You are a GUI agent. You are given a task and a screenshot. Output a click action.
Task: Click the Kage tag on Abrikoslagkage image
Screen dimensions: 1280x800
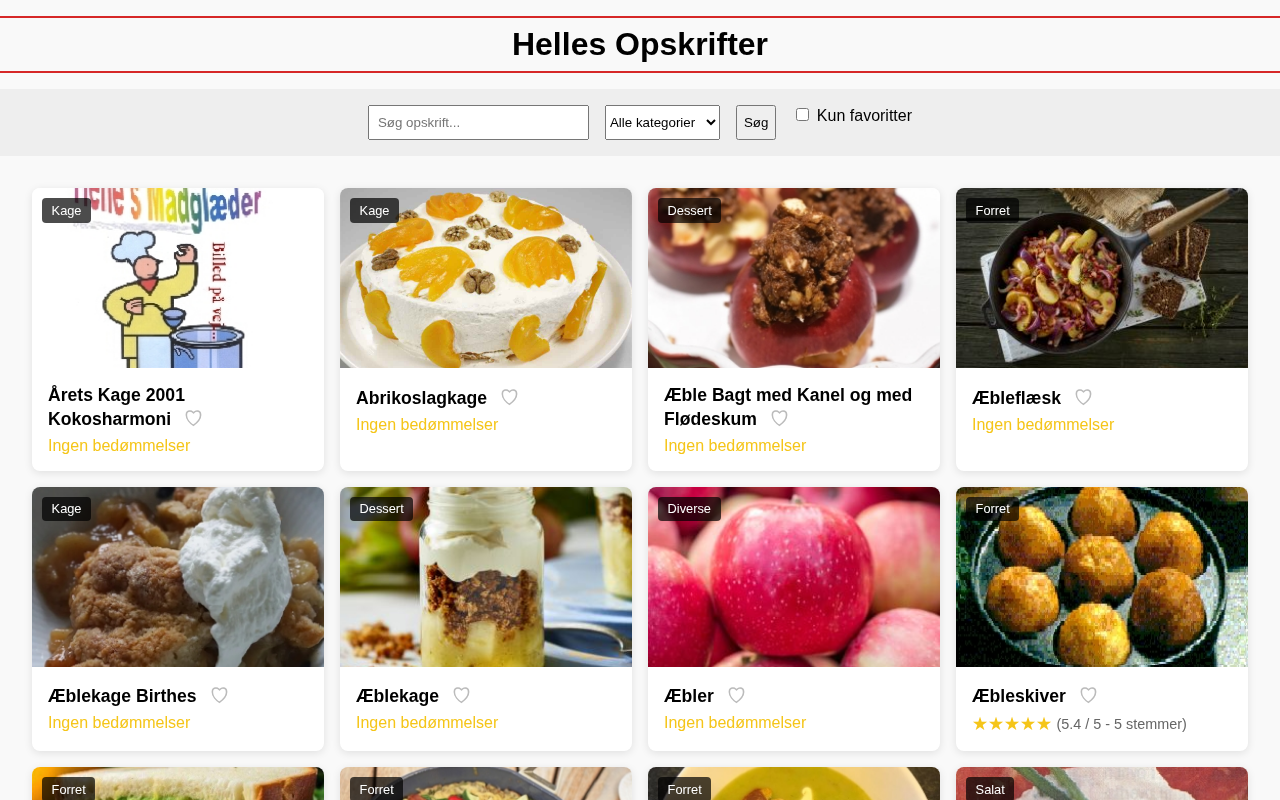tap(374, 210)
